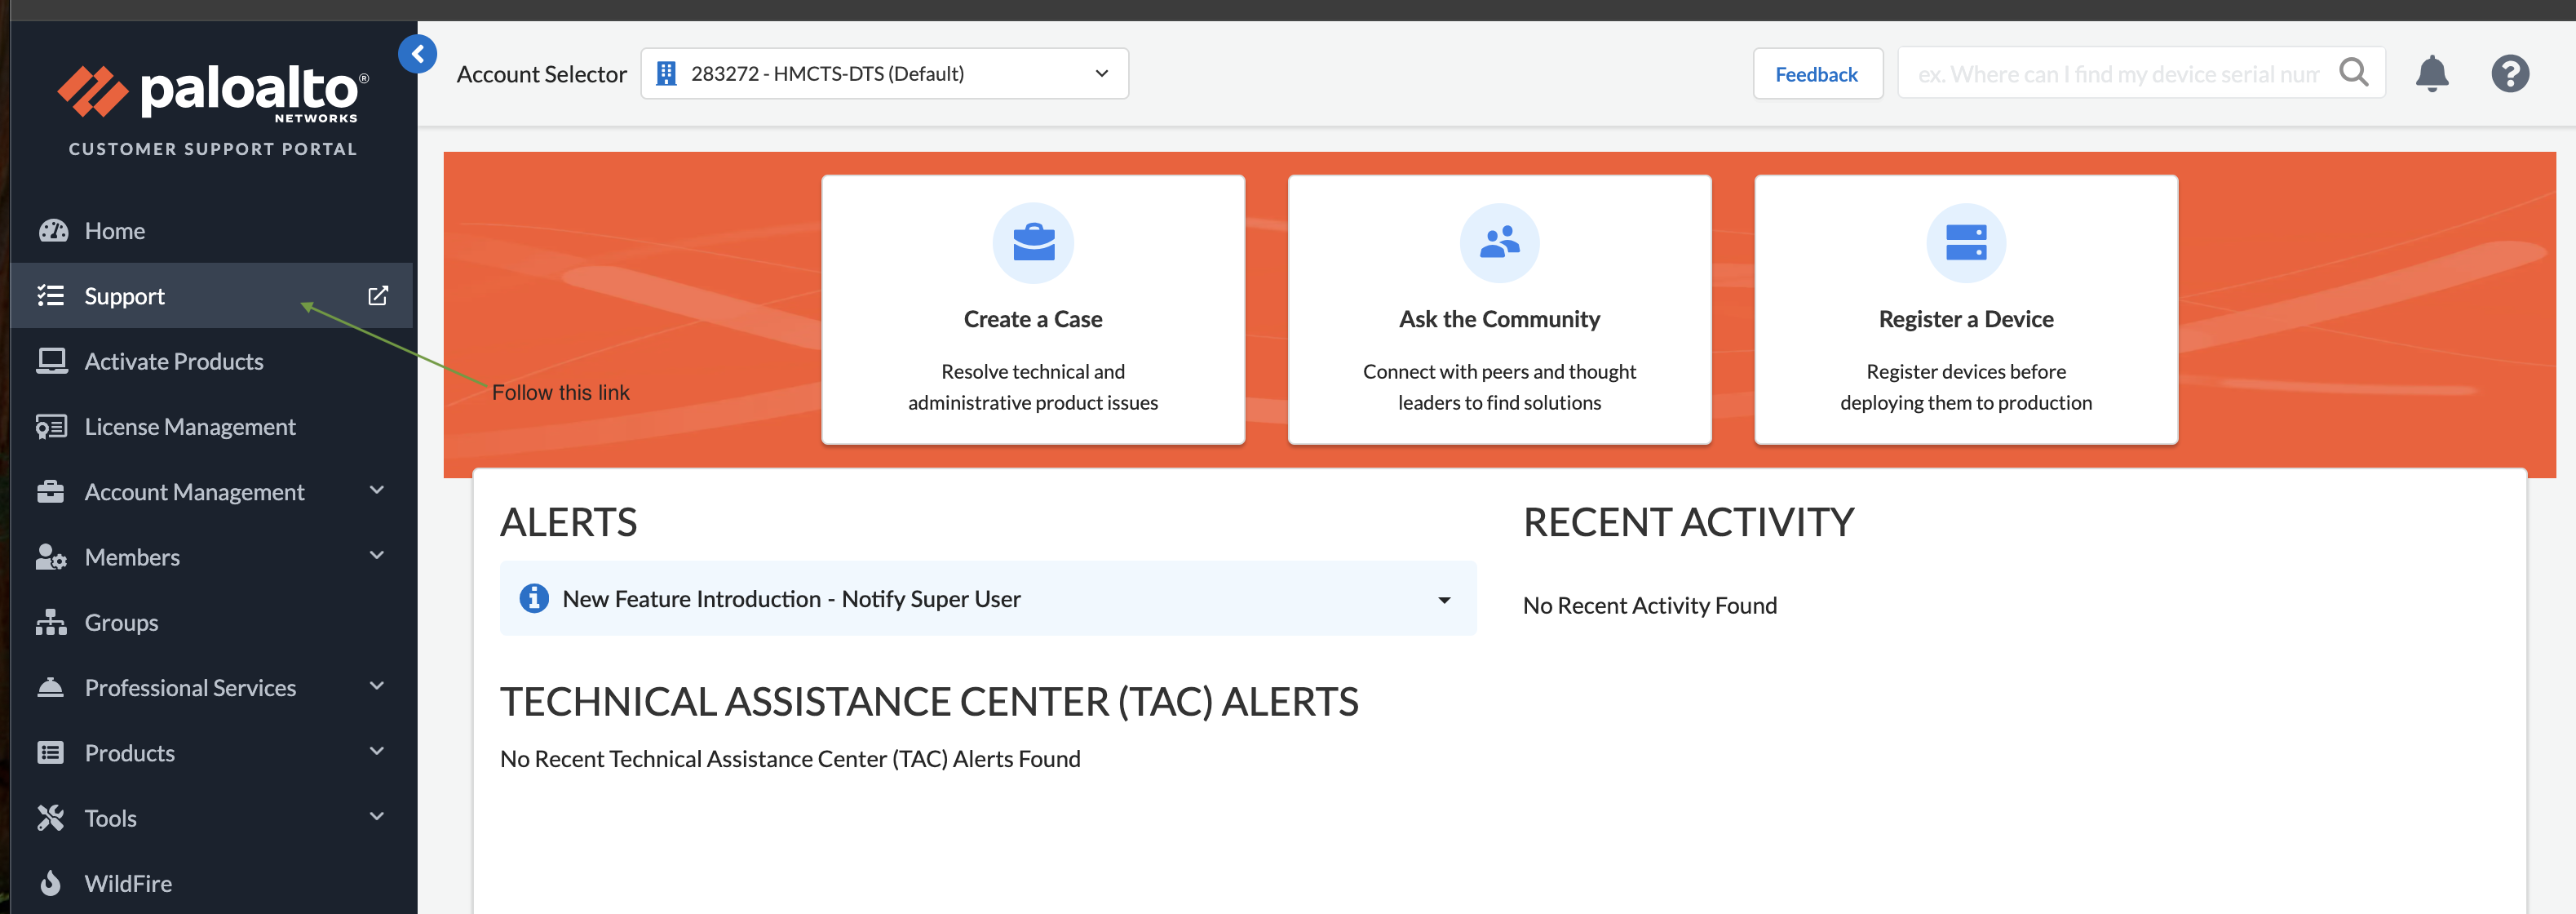Click the Feedback button

pos(1817,74)
